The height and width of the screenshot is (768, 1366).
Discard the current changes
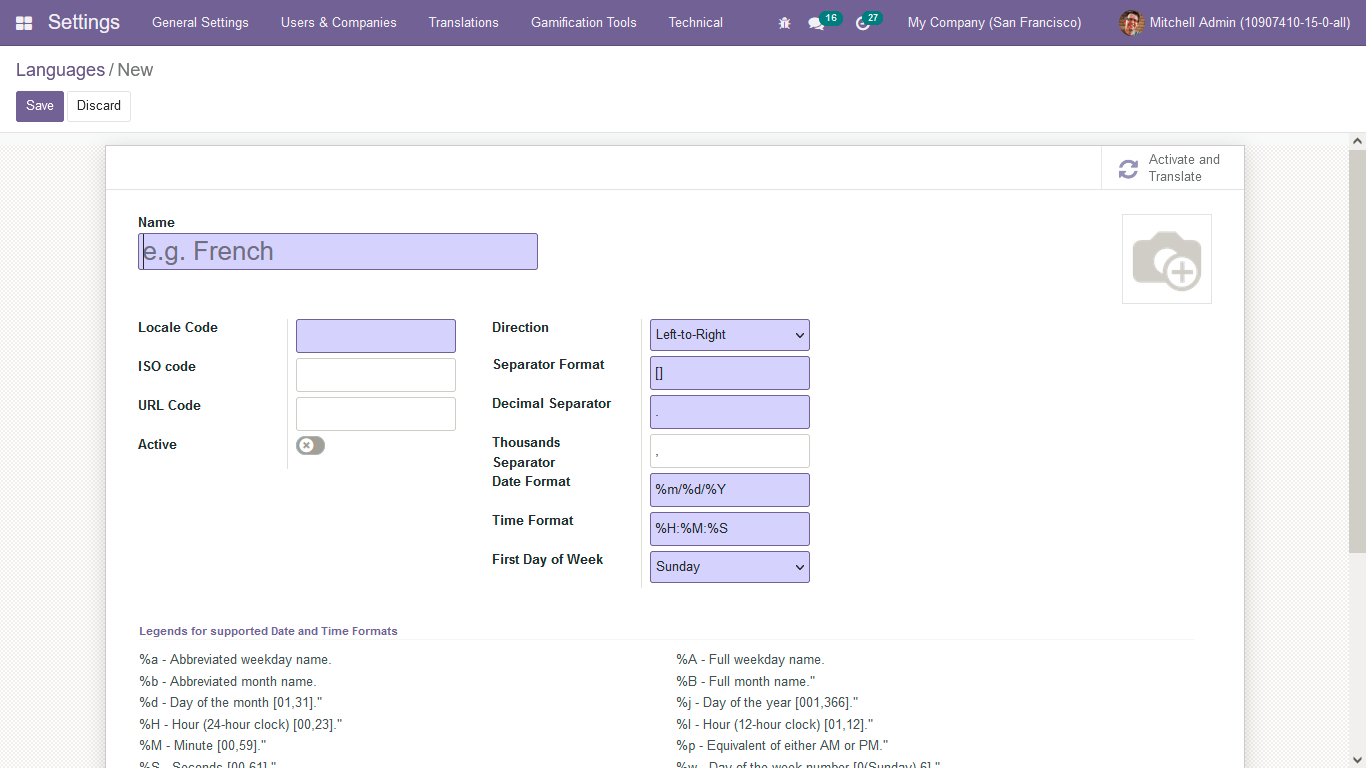[x=98, y=105]
